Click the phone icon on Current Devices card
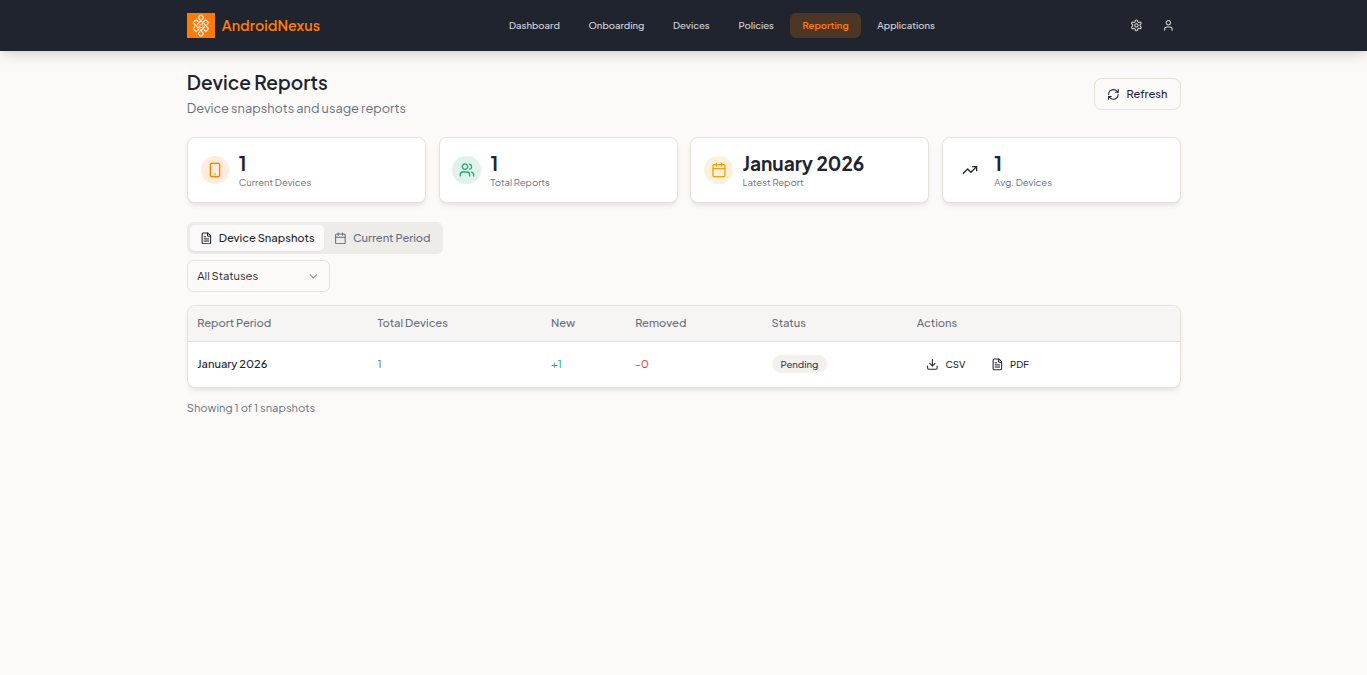1367x675 pixels. [x=214, y=170]
